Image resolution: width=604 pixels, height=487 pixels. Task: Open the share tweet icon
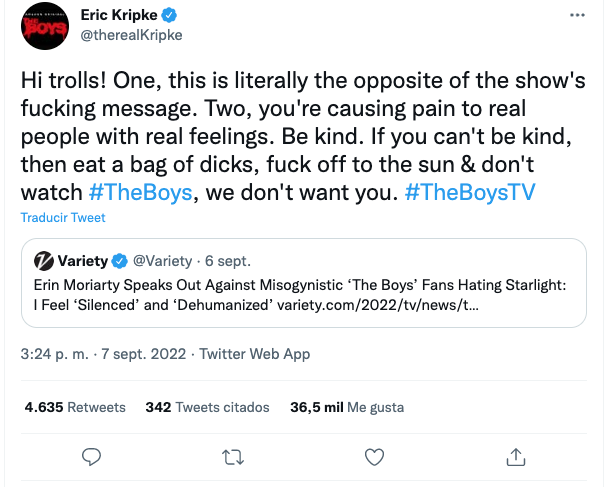516,457
